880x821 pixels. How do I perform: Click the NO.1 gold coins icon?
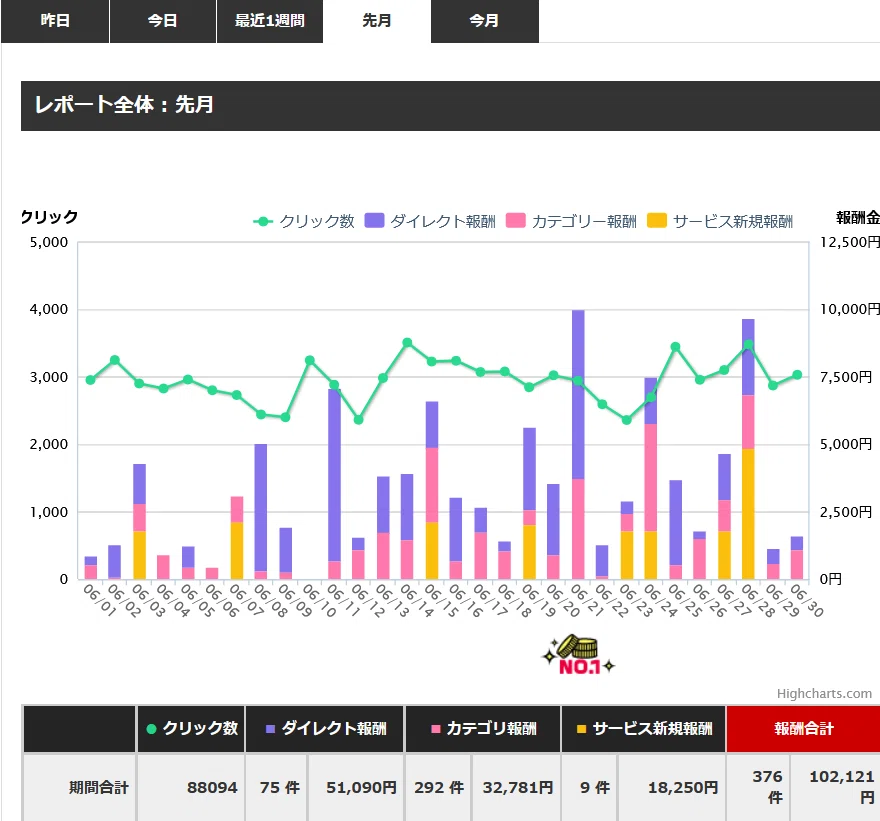pyautogui.click(x=578, y=654)
